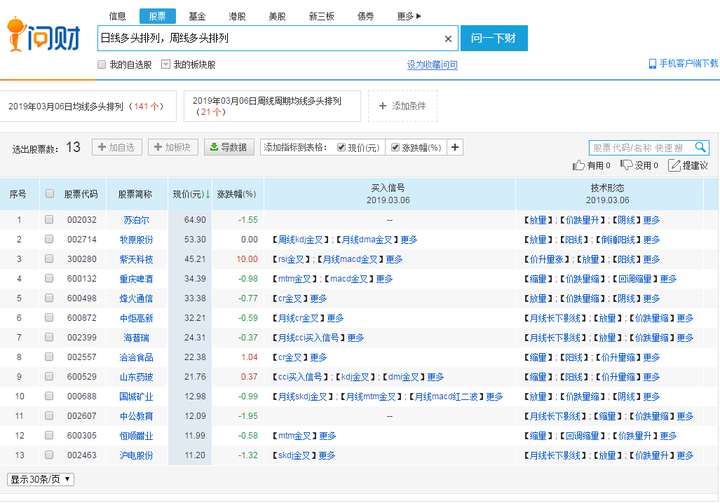This screenshot has height=503, width=720.
Task: Tick the checkbox for 苏泊尔 row
Action: [x=49, y=219]
